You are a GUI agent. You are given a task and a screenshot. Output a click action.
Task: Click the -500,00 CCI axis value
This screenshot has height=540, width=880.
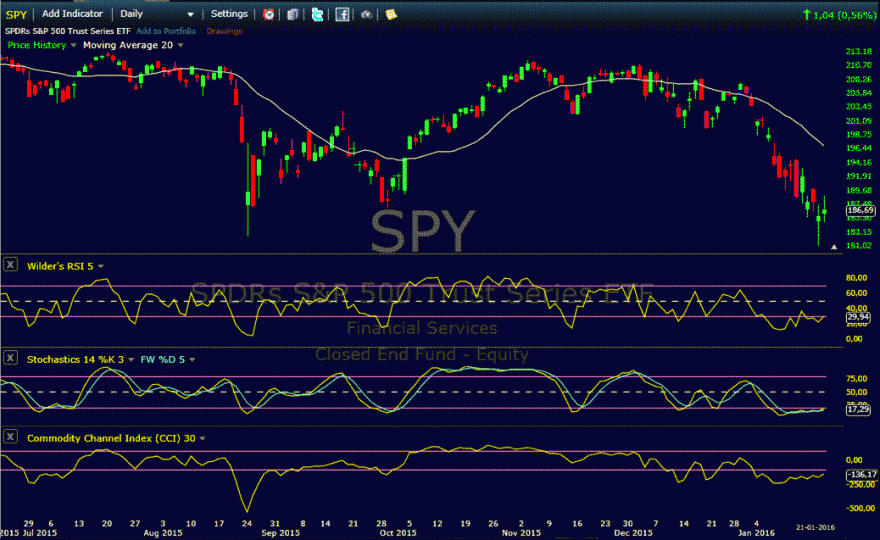tap(860, 508)
